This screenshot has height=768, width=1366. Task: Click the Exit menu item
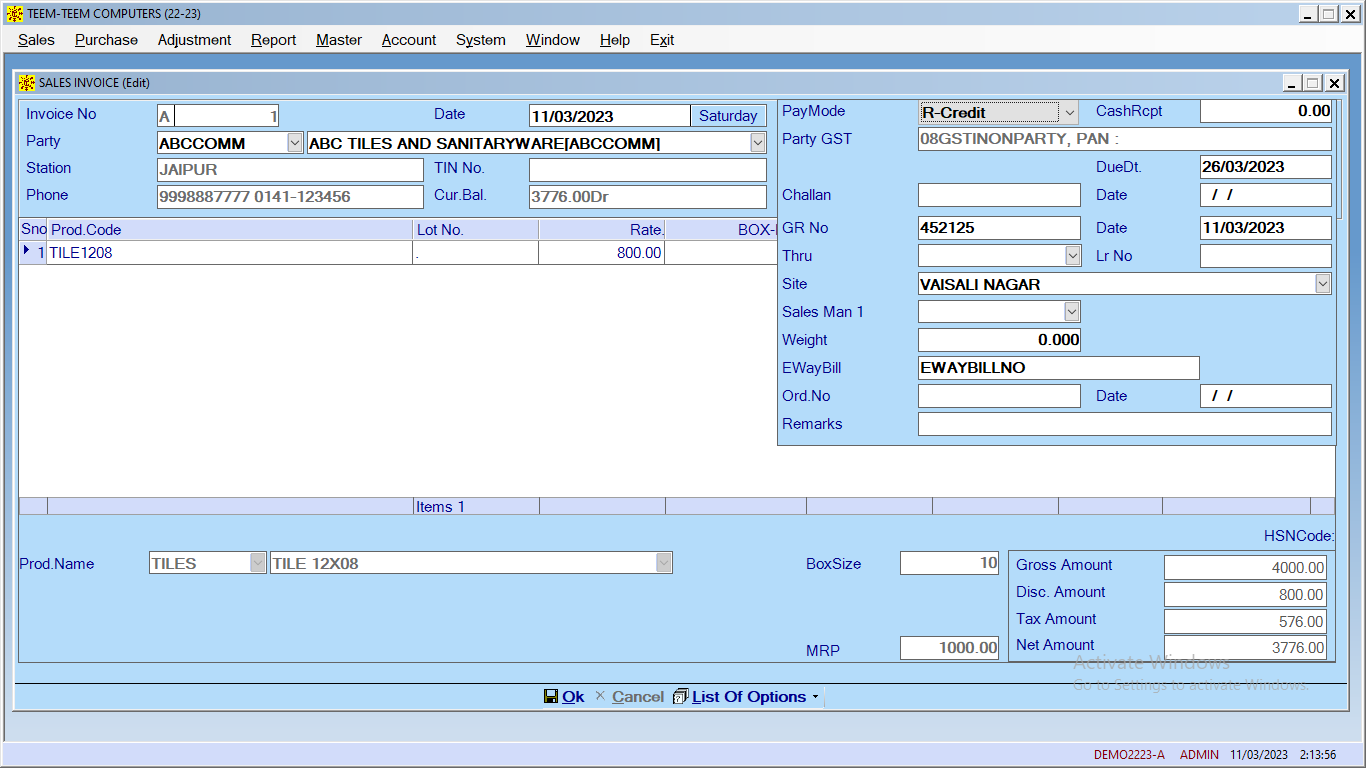pos(662,40)
